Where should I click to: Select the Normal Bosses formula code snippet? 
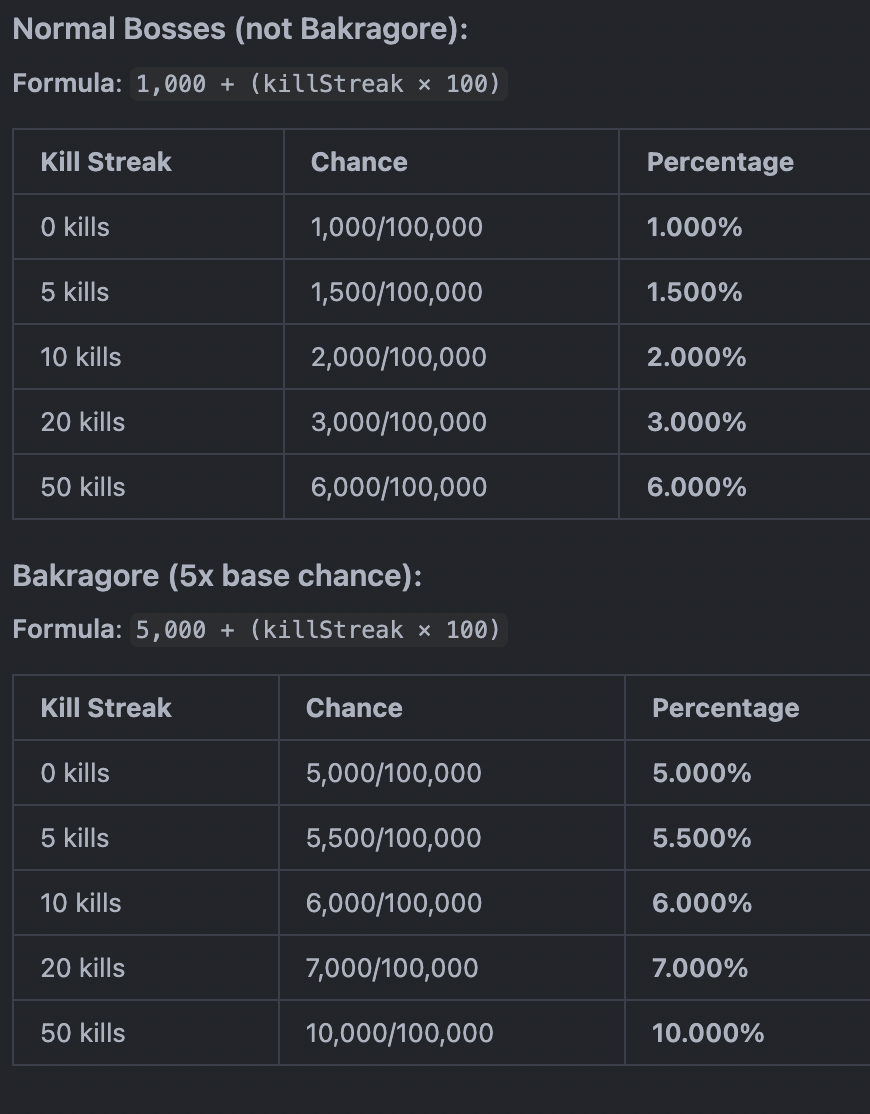click(318, 84)
